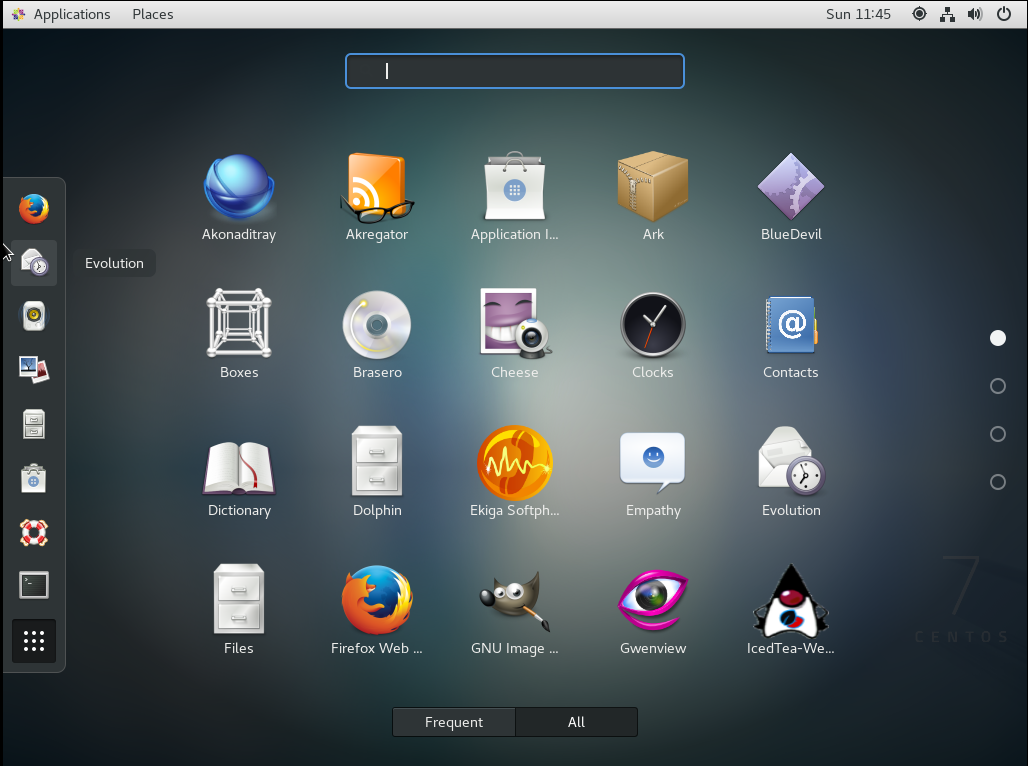Open the Show Applications grid icon
Viewport: 1028px width, 766px height.
33,640
